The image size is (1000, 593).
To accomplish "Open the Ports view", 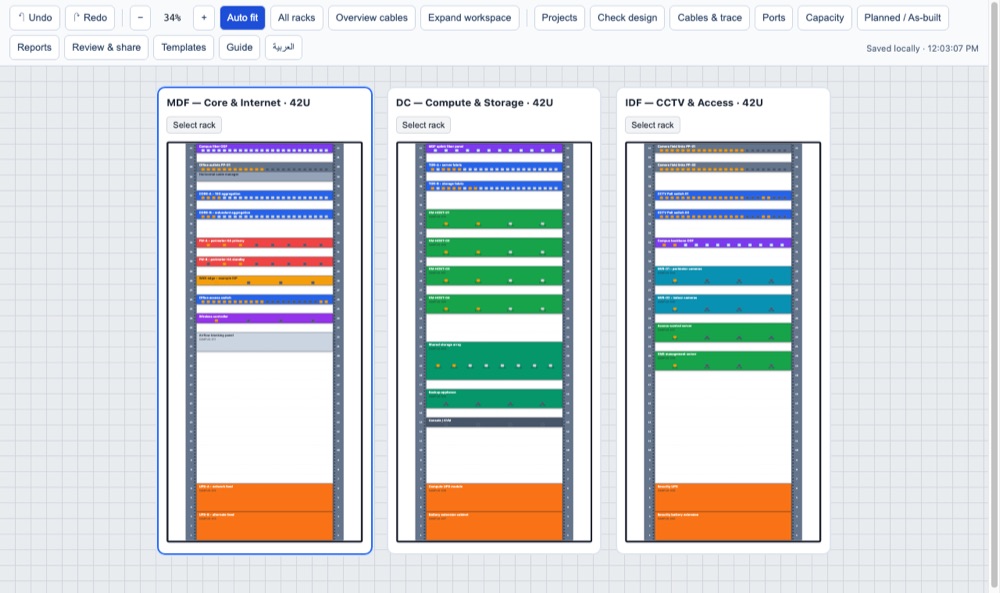I will point(774,18).
